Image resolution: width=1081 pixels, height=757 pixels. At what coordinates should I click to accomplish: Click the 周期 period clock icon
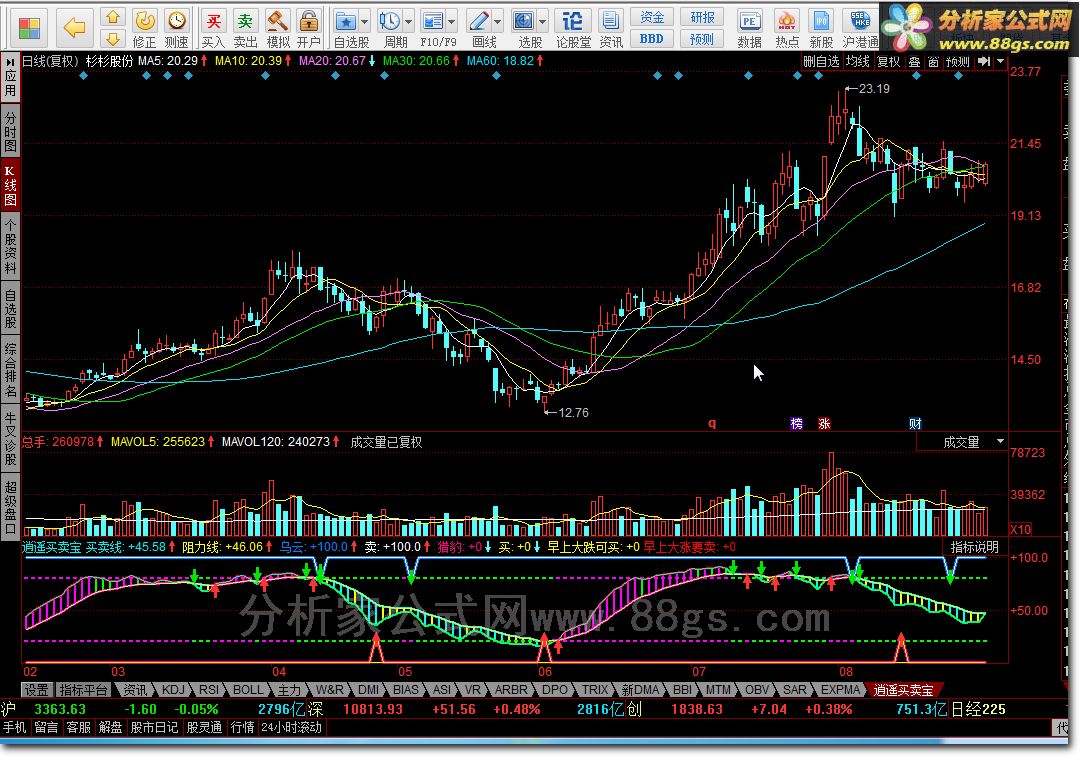pyautogui.click(x=390, y=21)
